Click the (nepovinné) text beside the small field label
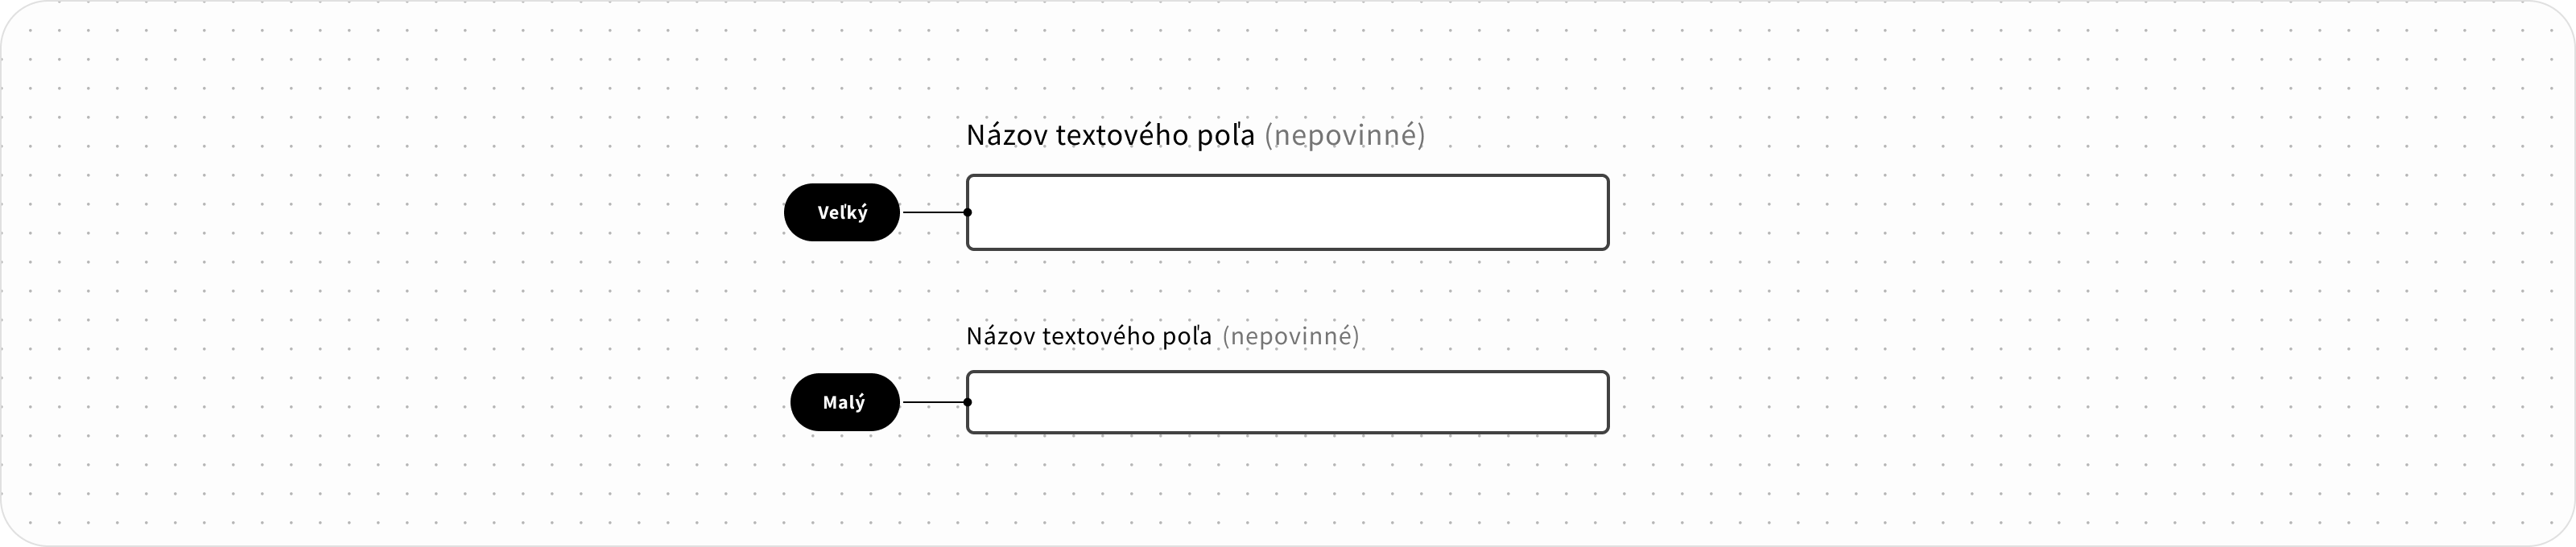Viewport: 2576px width, 547px height. point(1291,336)
